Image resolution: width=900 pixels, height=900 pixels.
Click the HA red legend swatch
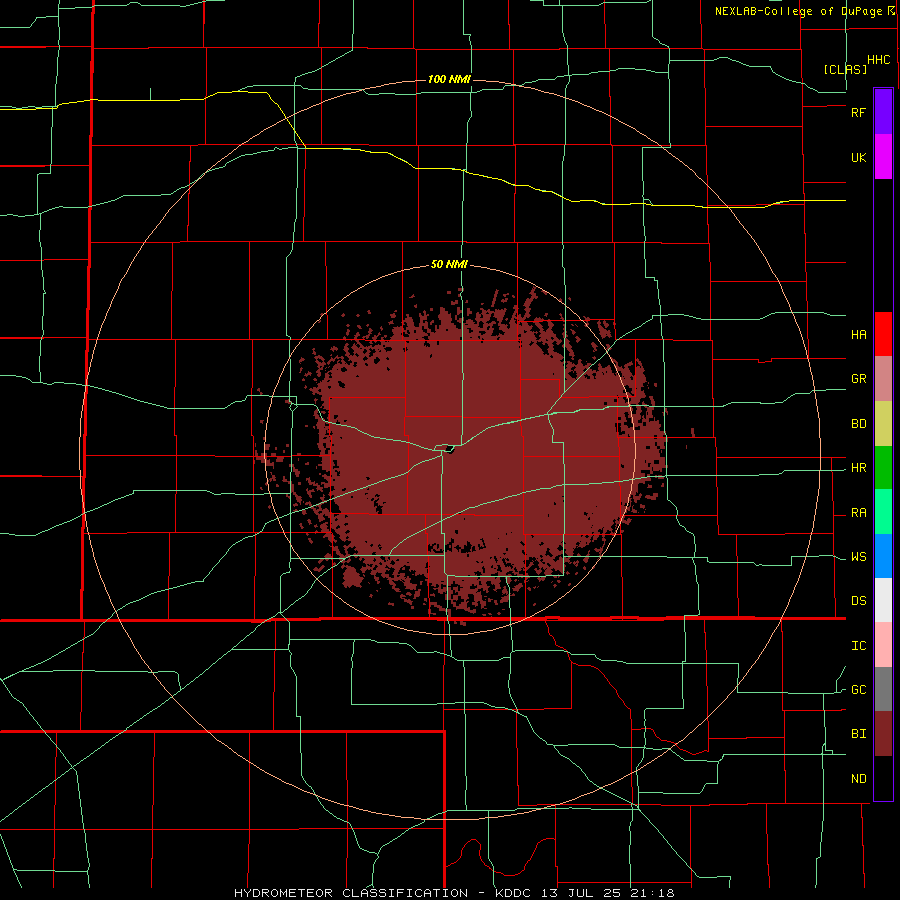(883, 334)
